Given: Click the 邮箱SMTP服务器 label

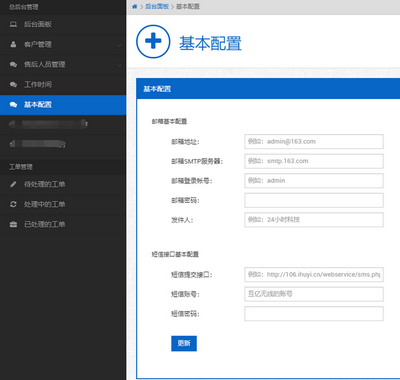Looking at the screenshot, I should [x=197, y=161].
